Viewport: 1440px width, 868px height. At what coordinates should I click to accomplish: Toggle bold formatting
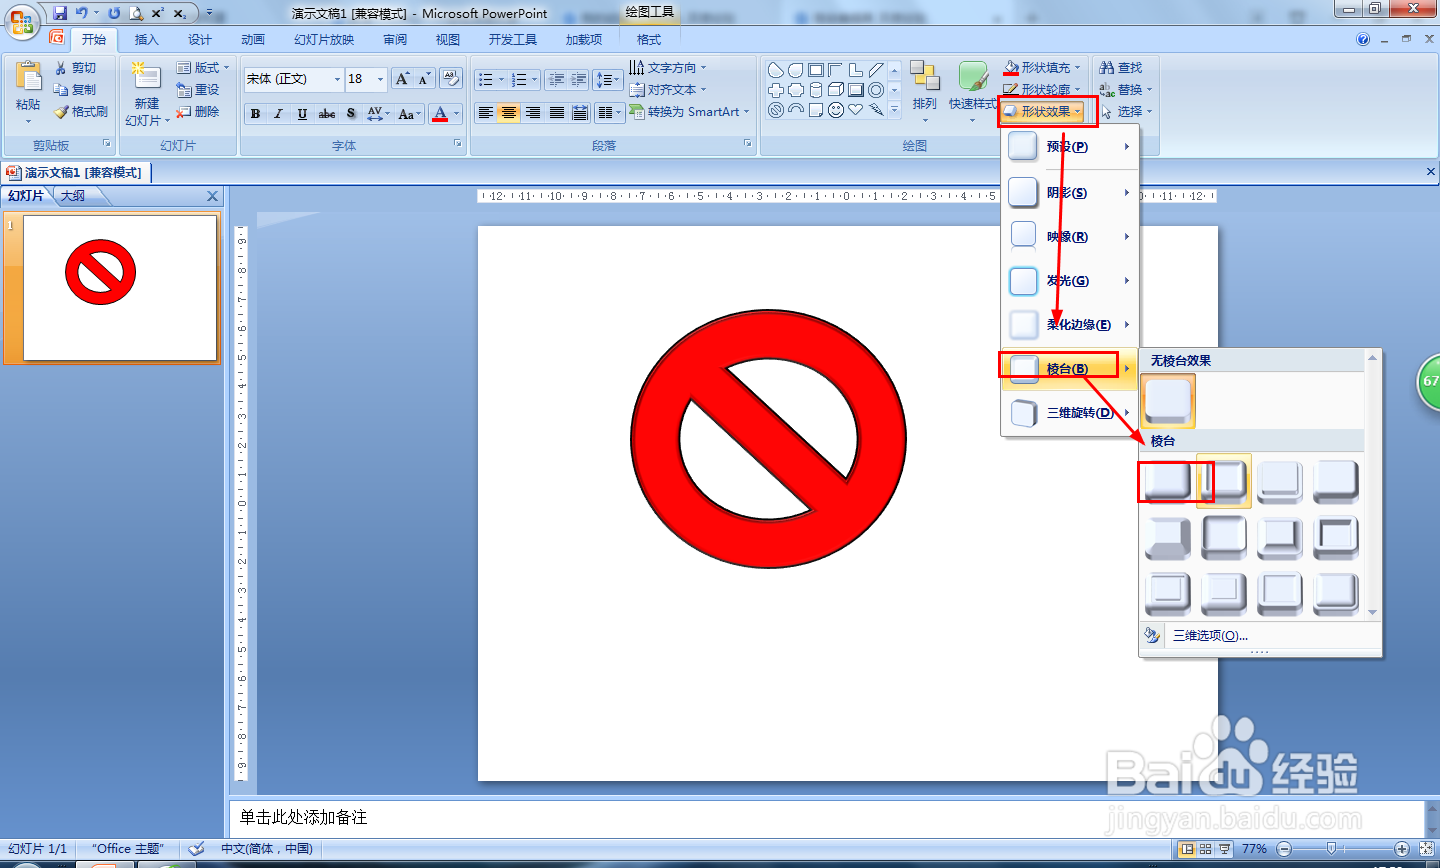click(x=256, y=114)
